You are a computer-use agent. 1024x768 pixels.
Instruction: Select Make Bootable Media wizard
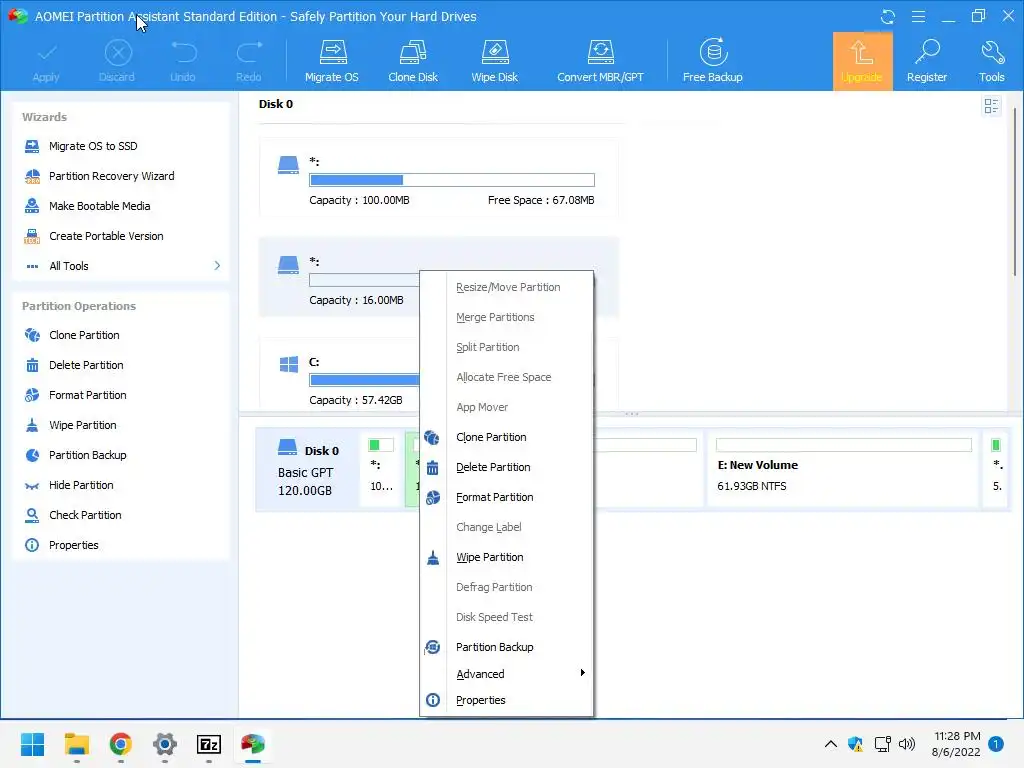(x=99, y=206)
